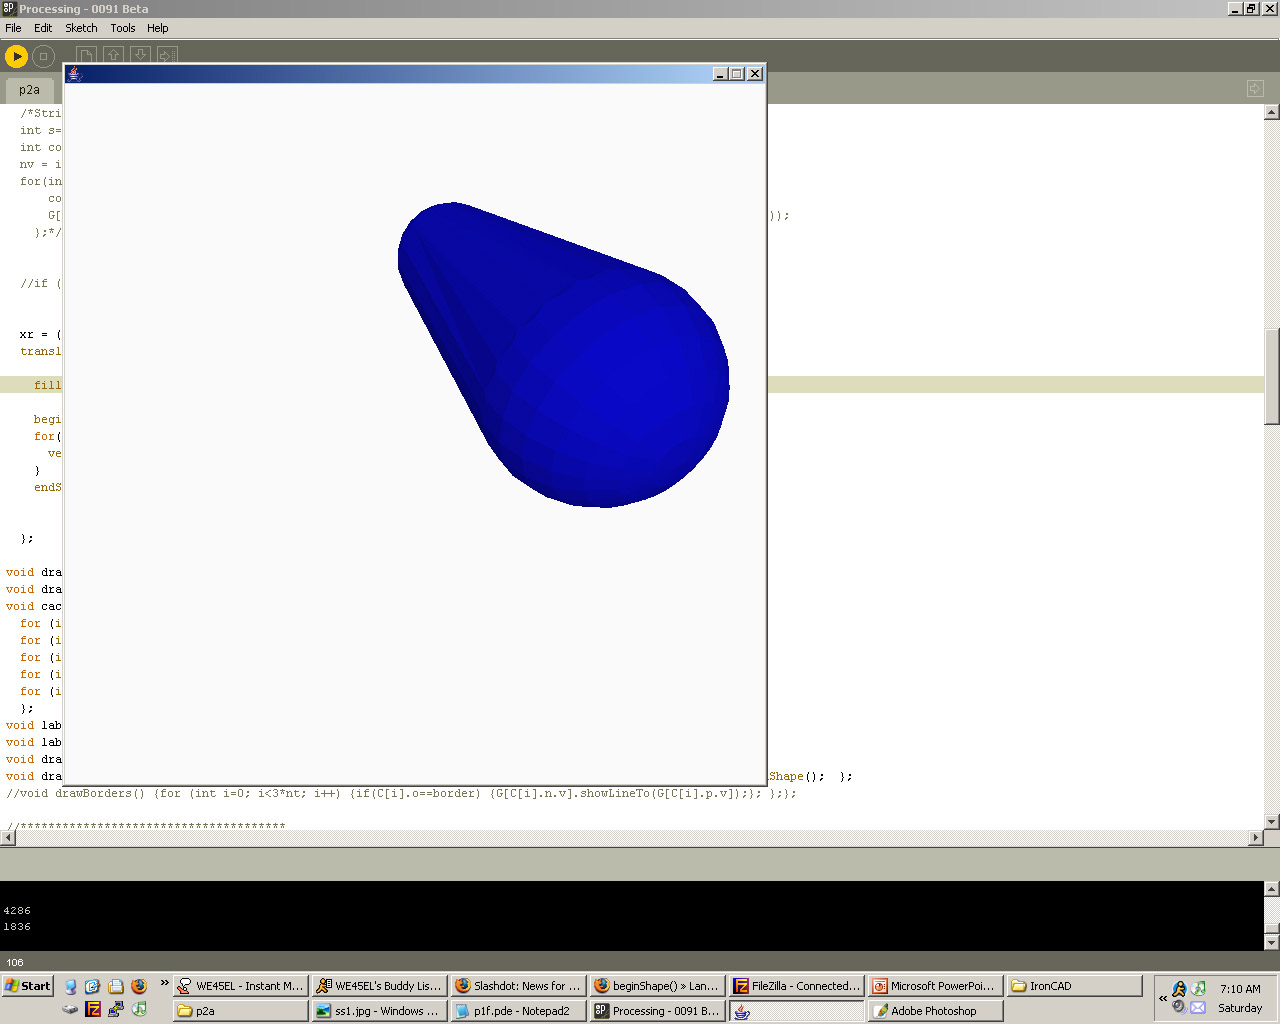Close the sketch output window
The width and height of the screenshot is (1280, 1024).
pyautogui.click(x=755, y=74)
